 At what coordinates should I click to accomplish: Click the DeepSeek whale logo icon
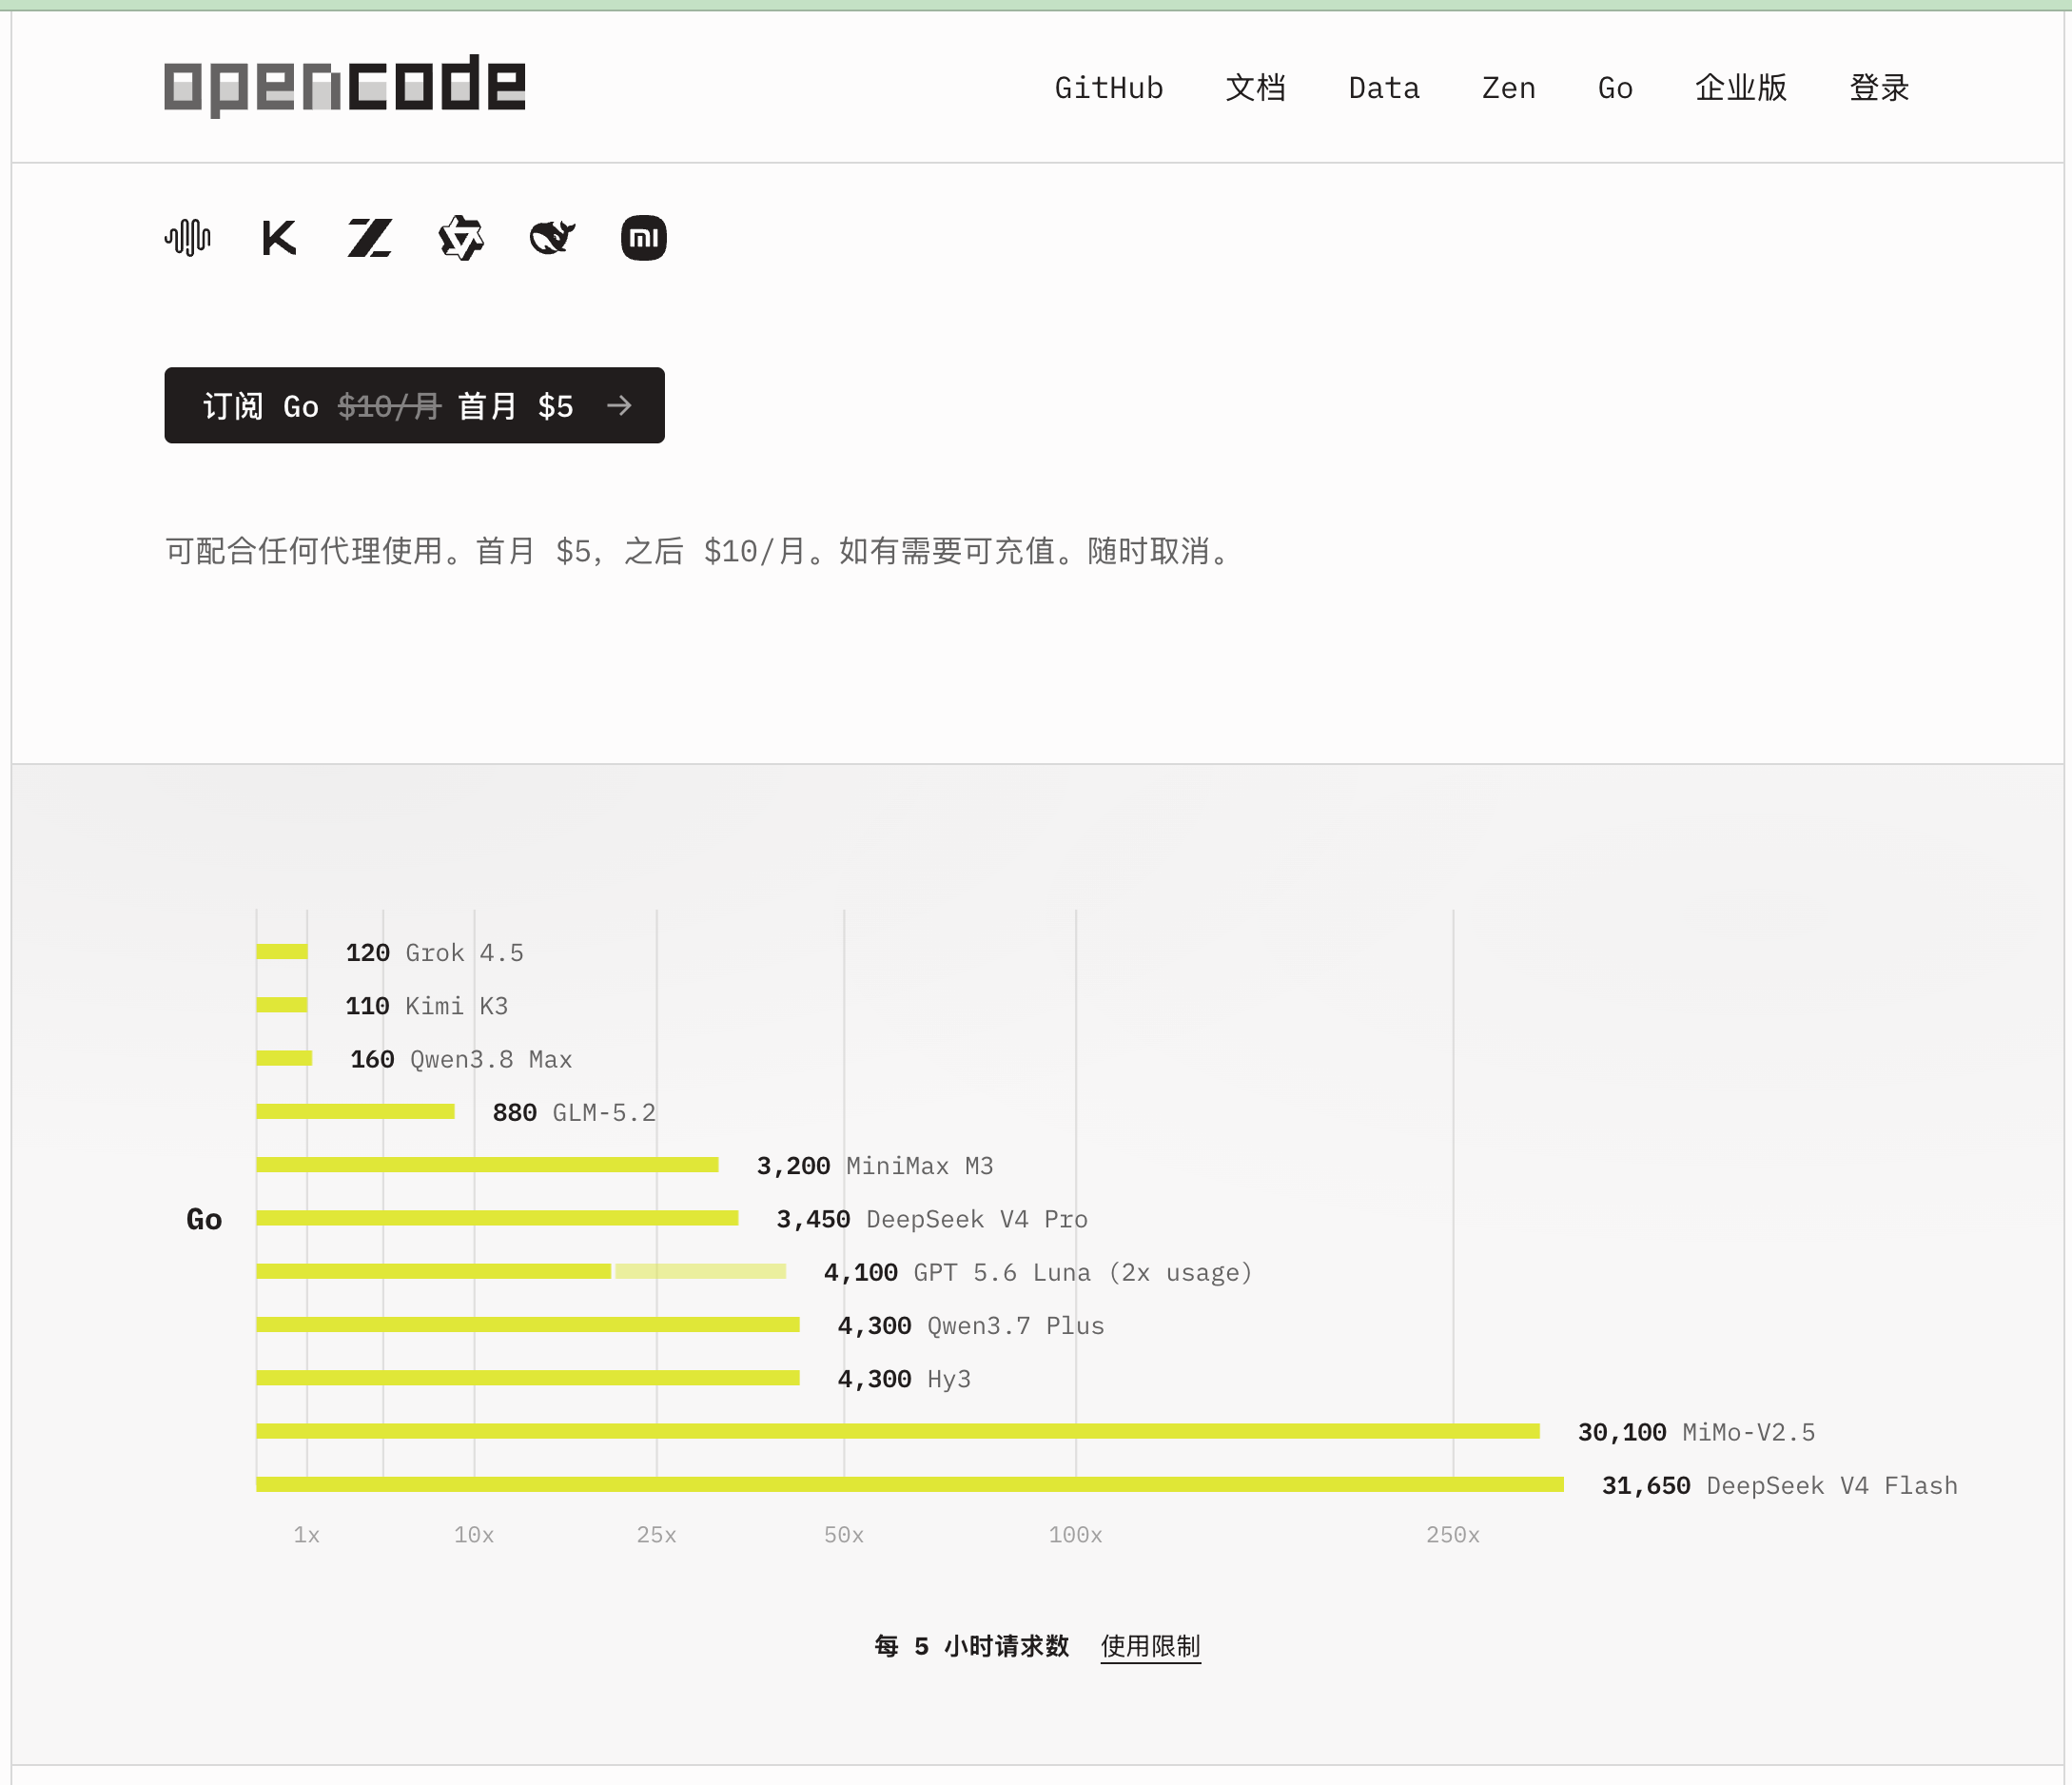point(552,238)
